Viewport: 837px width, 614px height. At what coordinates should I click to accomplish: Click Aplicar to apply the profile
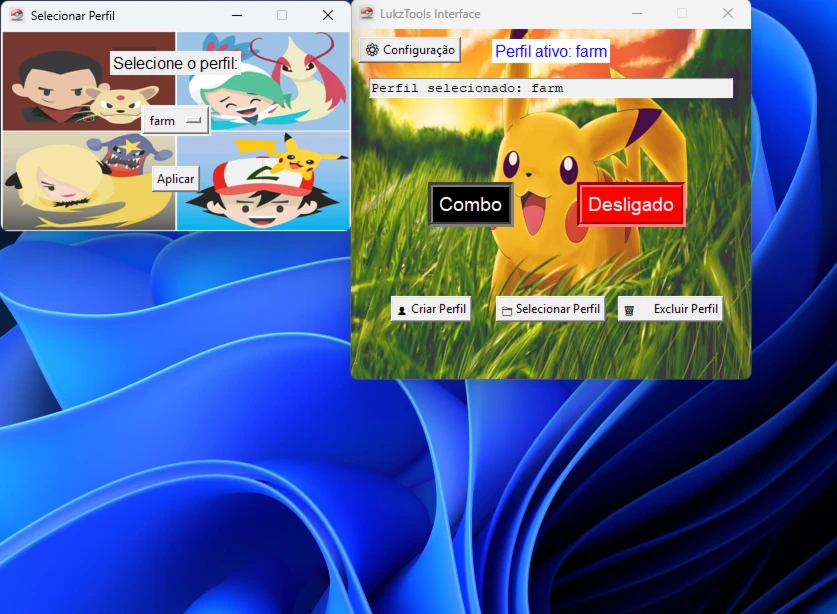tap(176, 179)
